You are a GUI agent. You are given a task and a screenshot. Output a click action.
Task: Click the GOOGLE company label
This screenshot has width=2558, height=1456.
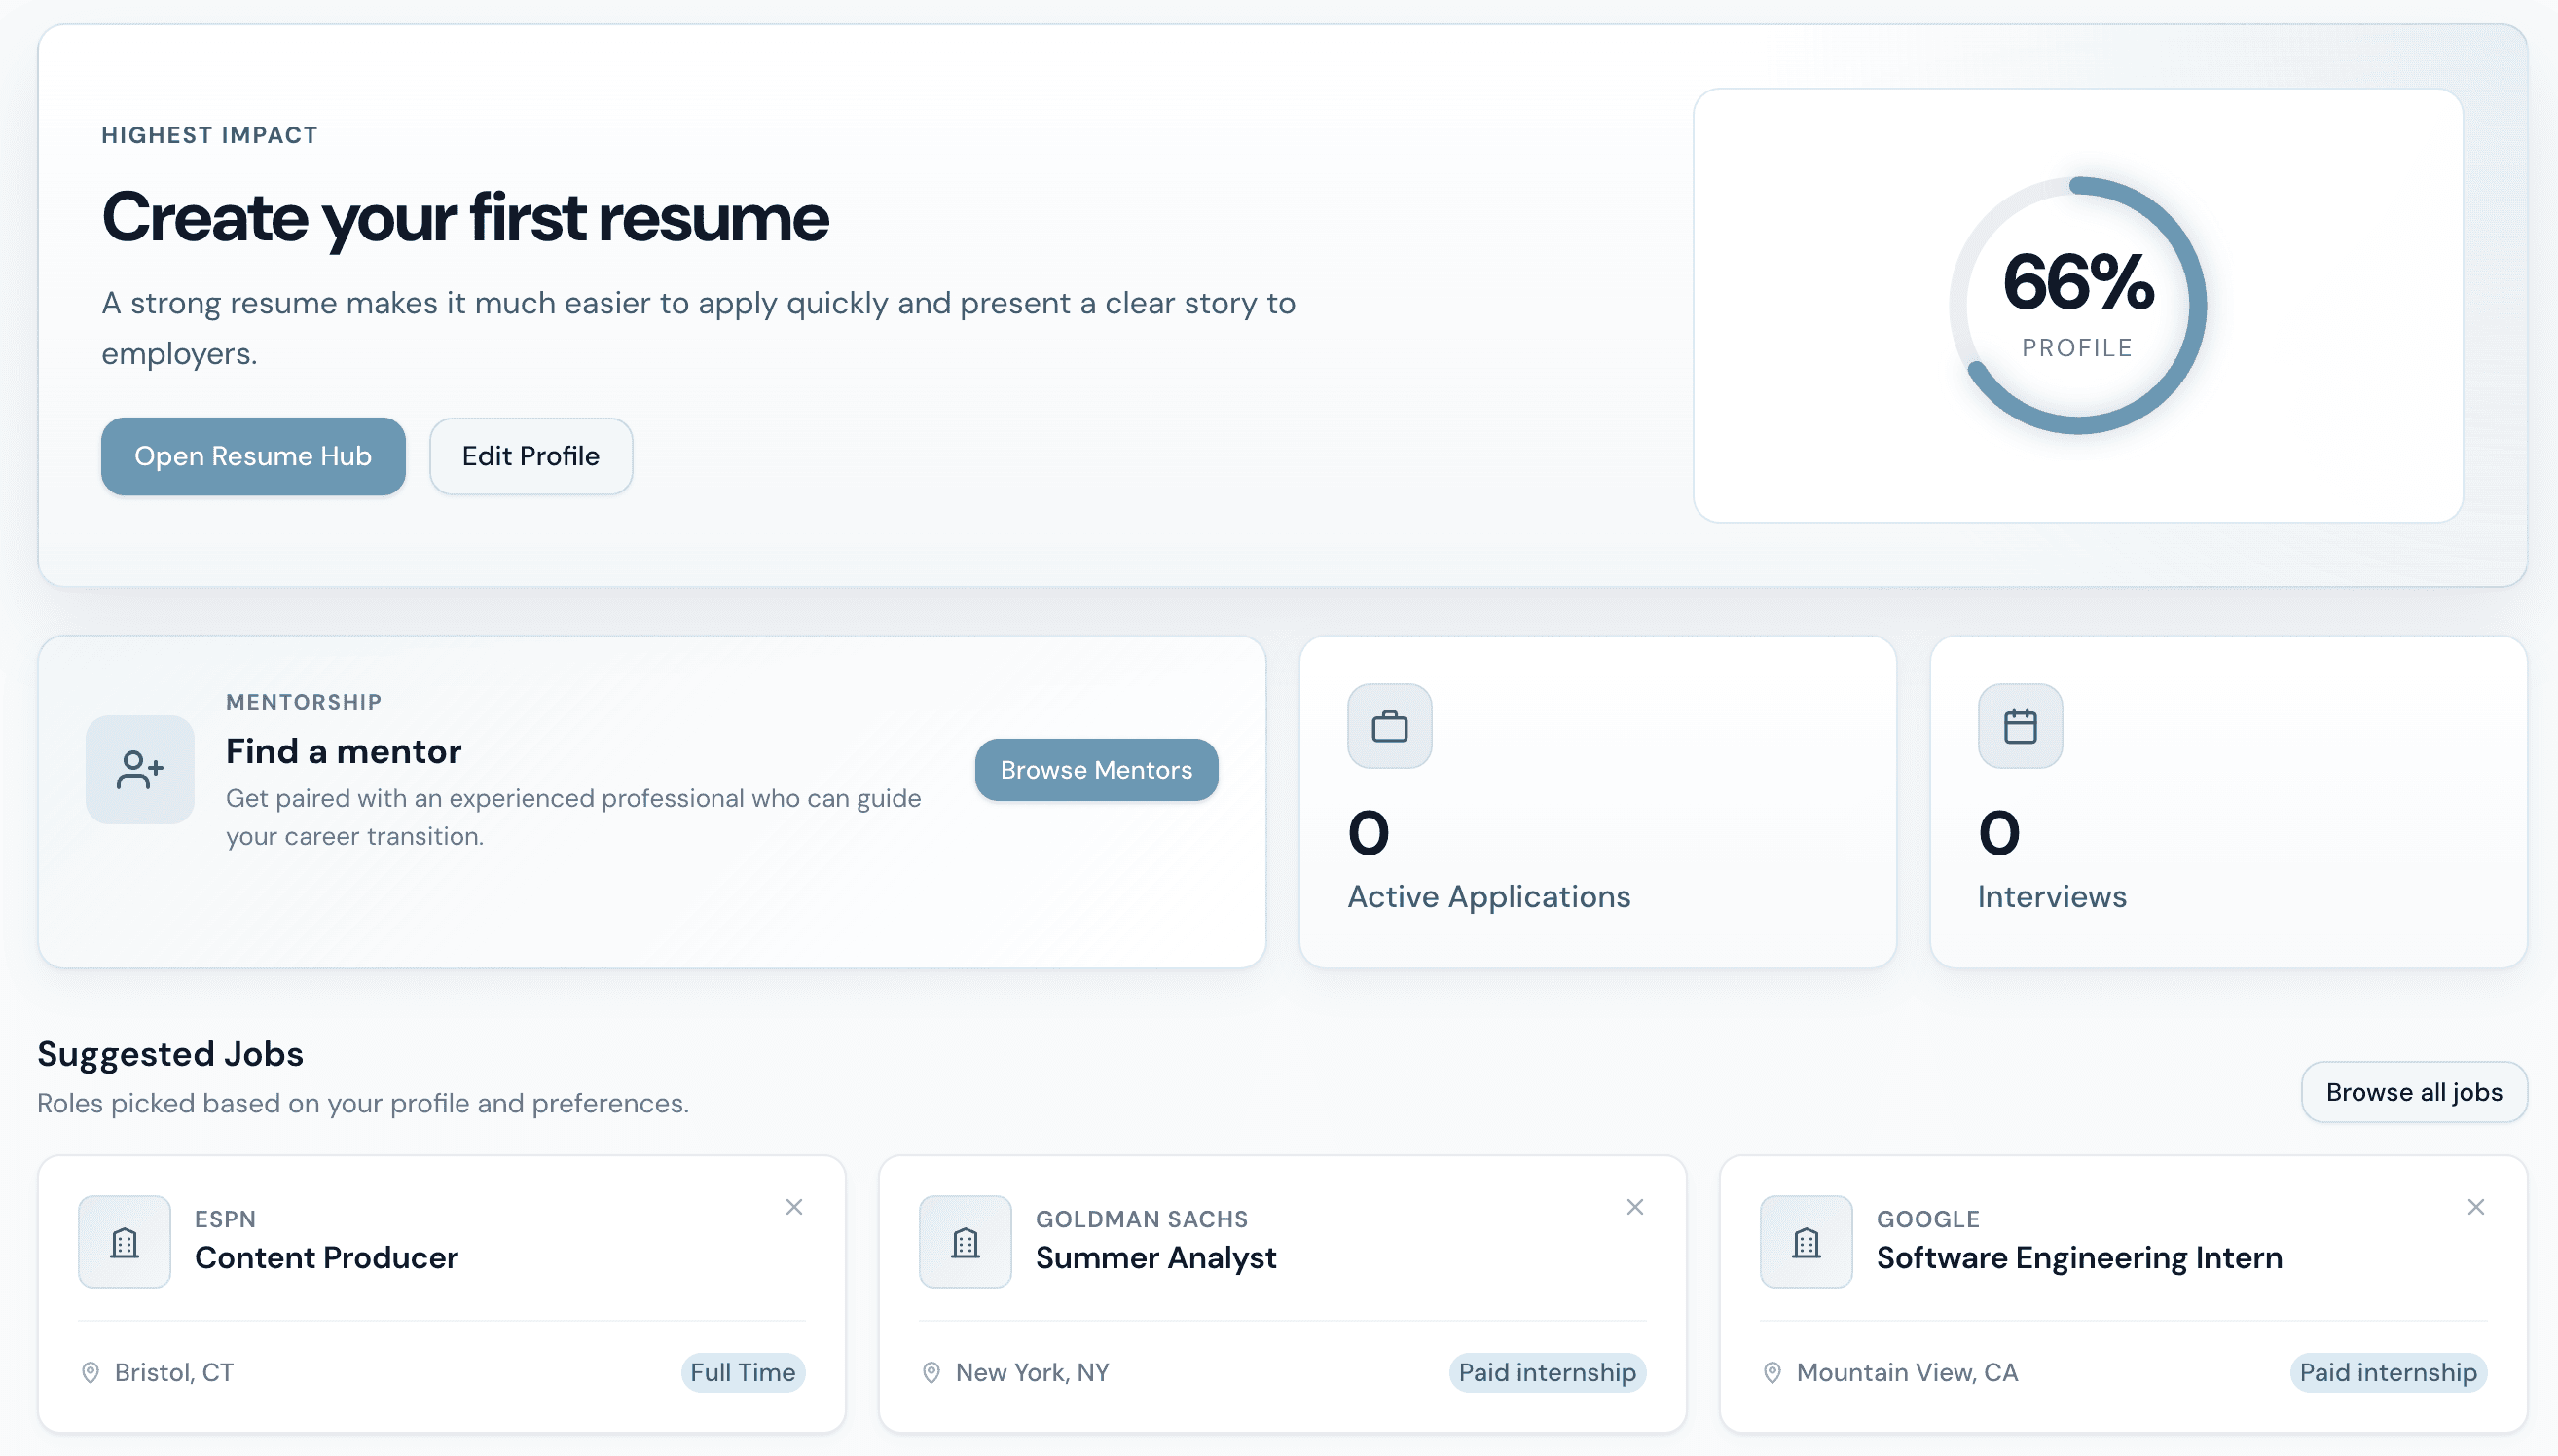(1928, 1219)
